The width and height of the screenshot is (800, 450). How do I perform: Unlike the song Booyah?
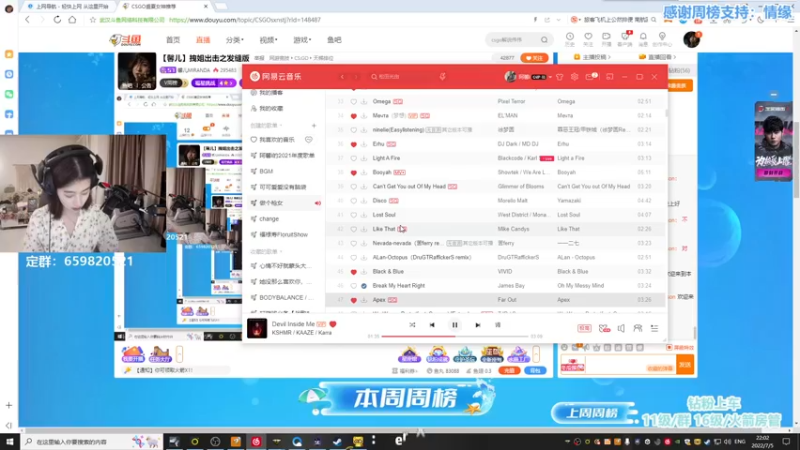pyautogui.click(x=354, y=173)
